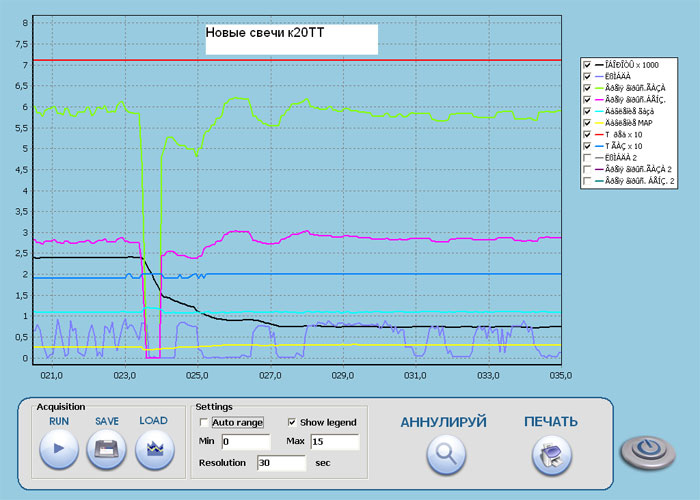The image size is (700, 500).
Task: Uncheck the cyan legend series checkbox
Action: point(588,111)
